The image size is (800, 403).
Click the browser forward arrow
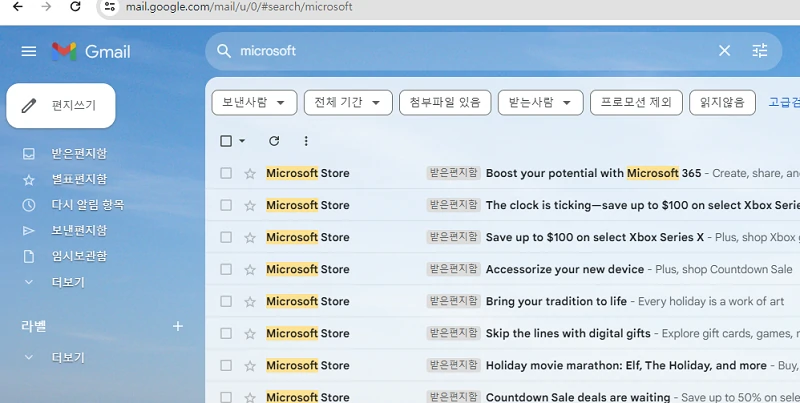[46, 7]
